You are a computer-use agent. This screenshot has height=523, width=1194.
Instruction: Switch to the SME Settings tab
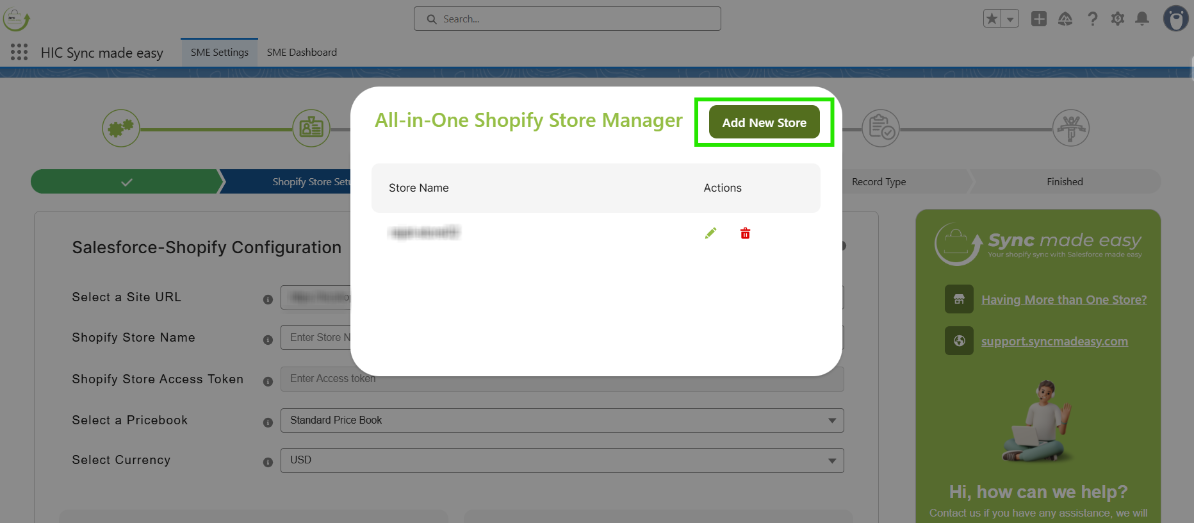click(x=219, y=53)
